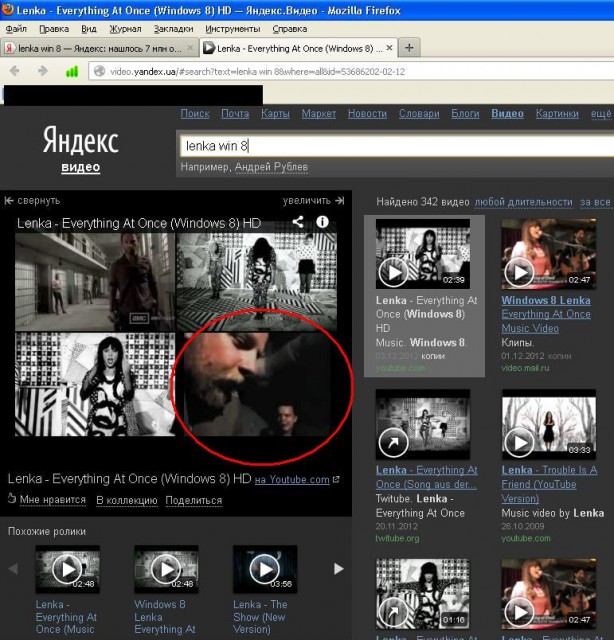Image resolution: width=614 pixels, height=640 pixels.
Task: Click увеличить to enlarge the player
Action: point(314,200)
